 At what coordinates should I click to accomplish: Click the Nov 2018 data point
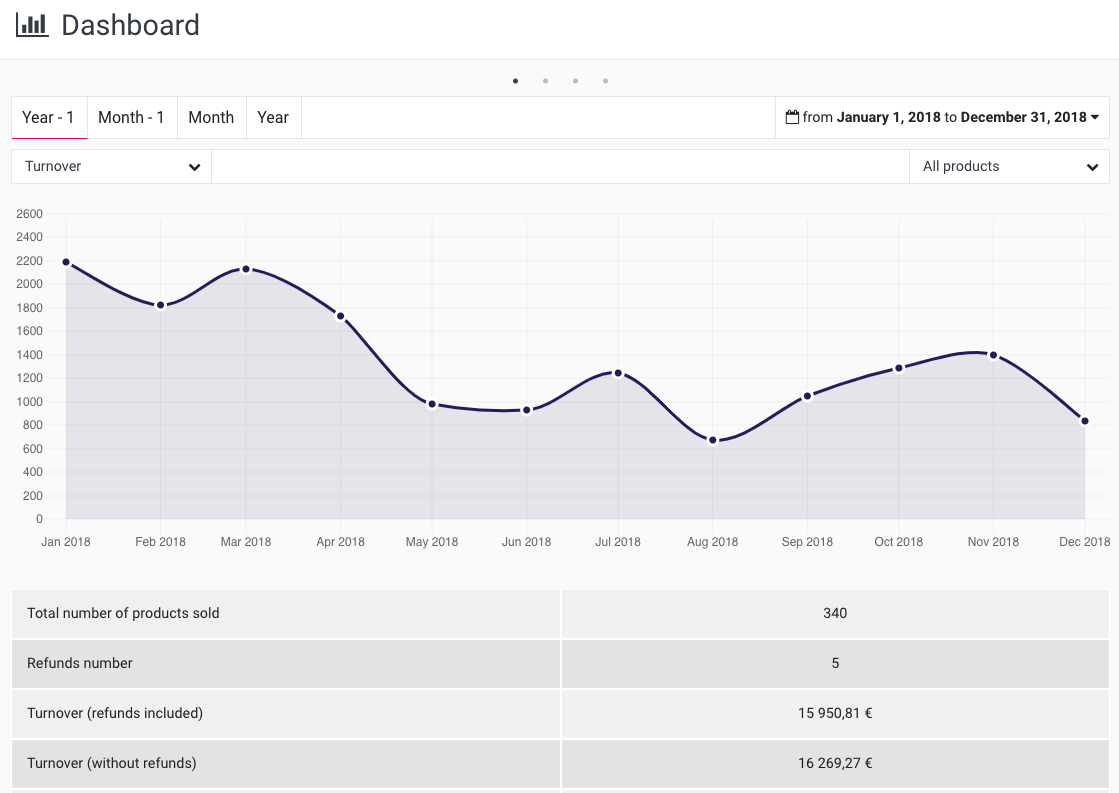[x=993, y=355]
